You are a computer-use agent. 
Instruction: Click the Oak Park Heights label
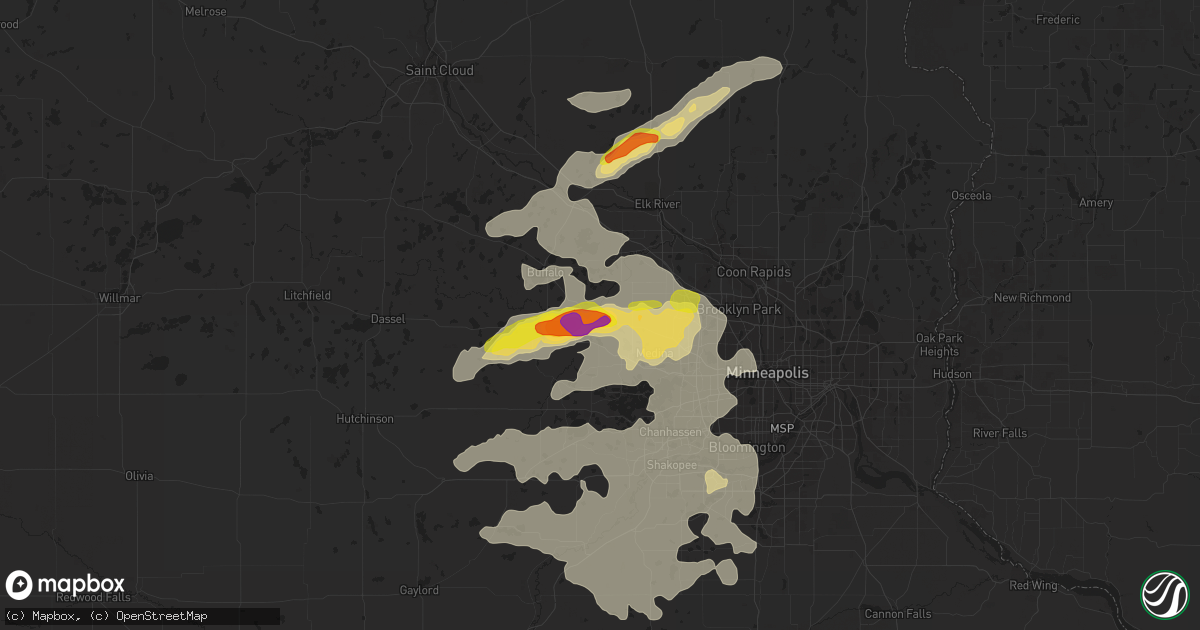938,344
